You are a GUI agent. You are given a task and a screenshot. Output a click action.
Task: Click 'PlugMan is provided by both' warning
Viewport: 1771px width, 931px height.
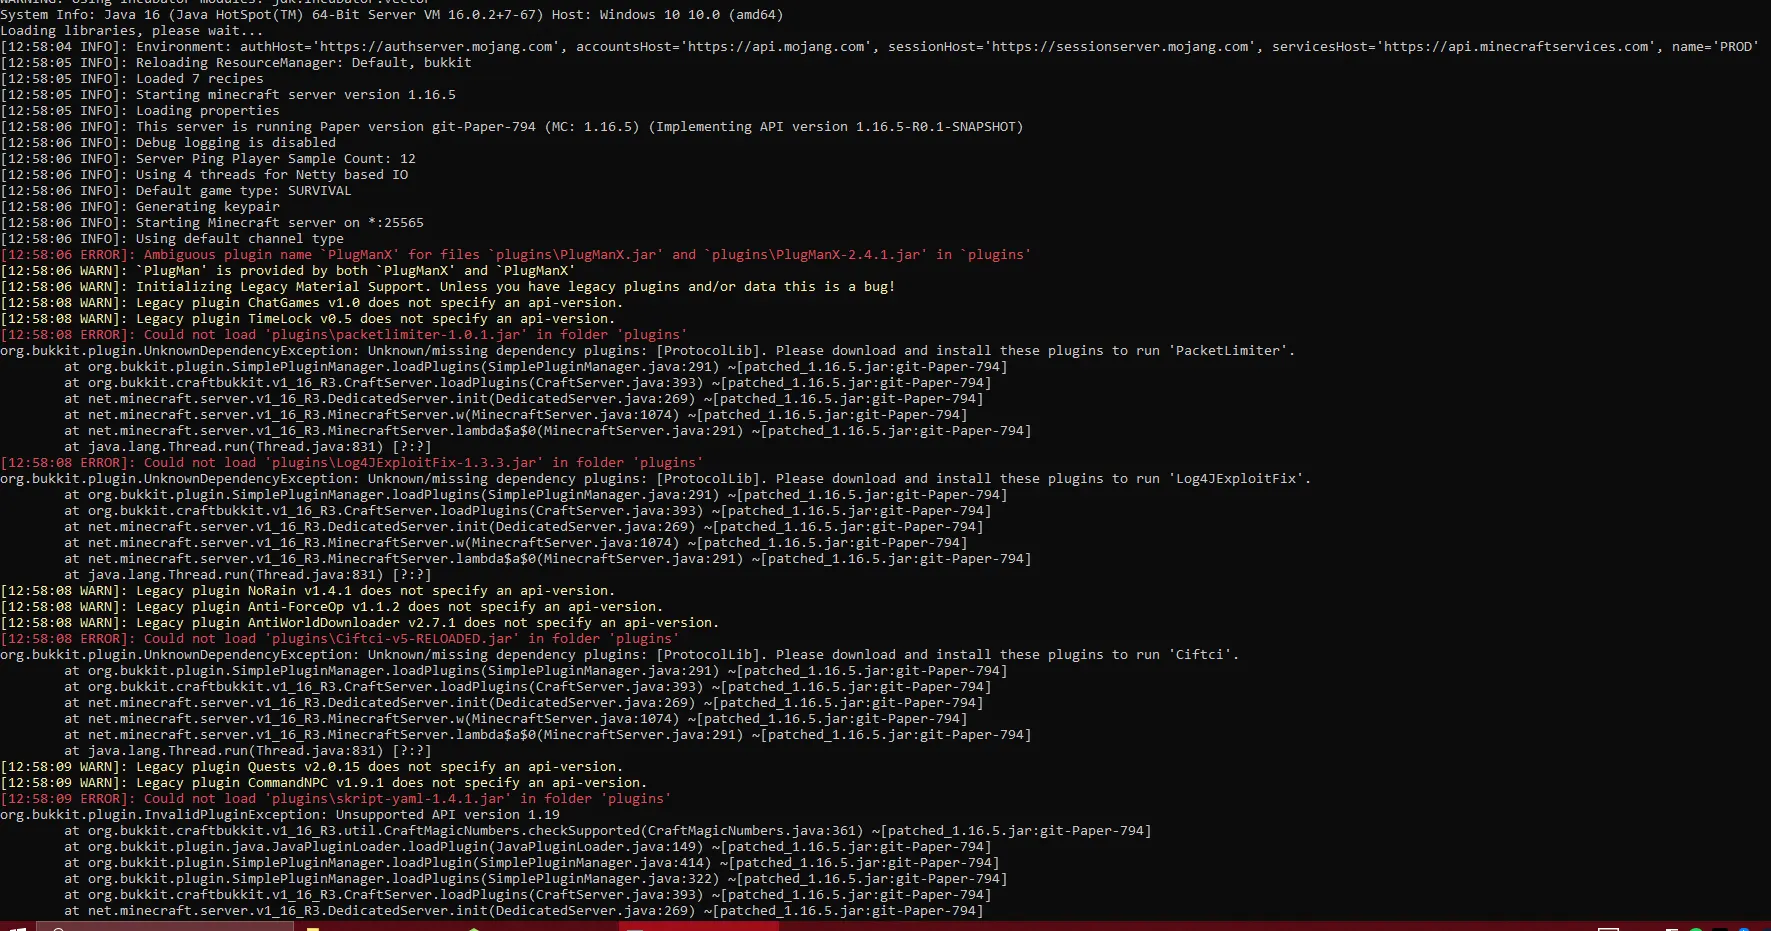coord(288,271)
